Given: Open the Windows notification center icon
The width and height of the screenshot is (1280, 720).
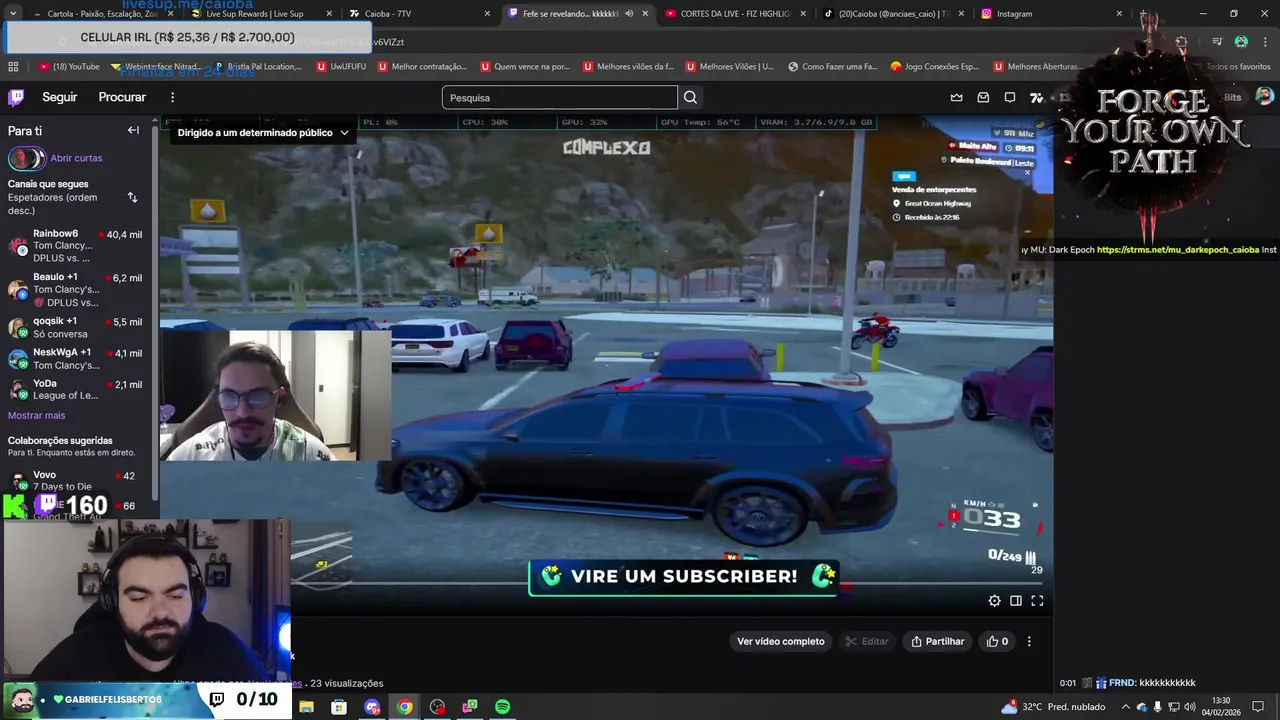Looking at the screenshot, I should pos(1258,707).
